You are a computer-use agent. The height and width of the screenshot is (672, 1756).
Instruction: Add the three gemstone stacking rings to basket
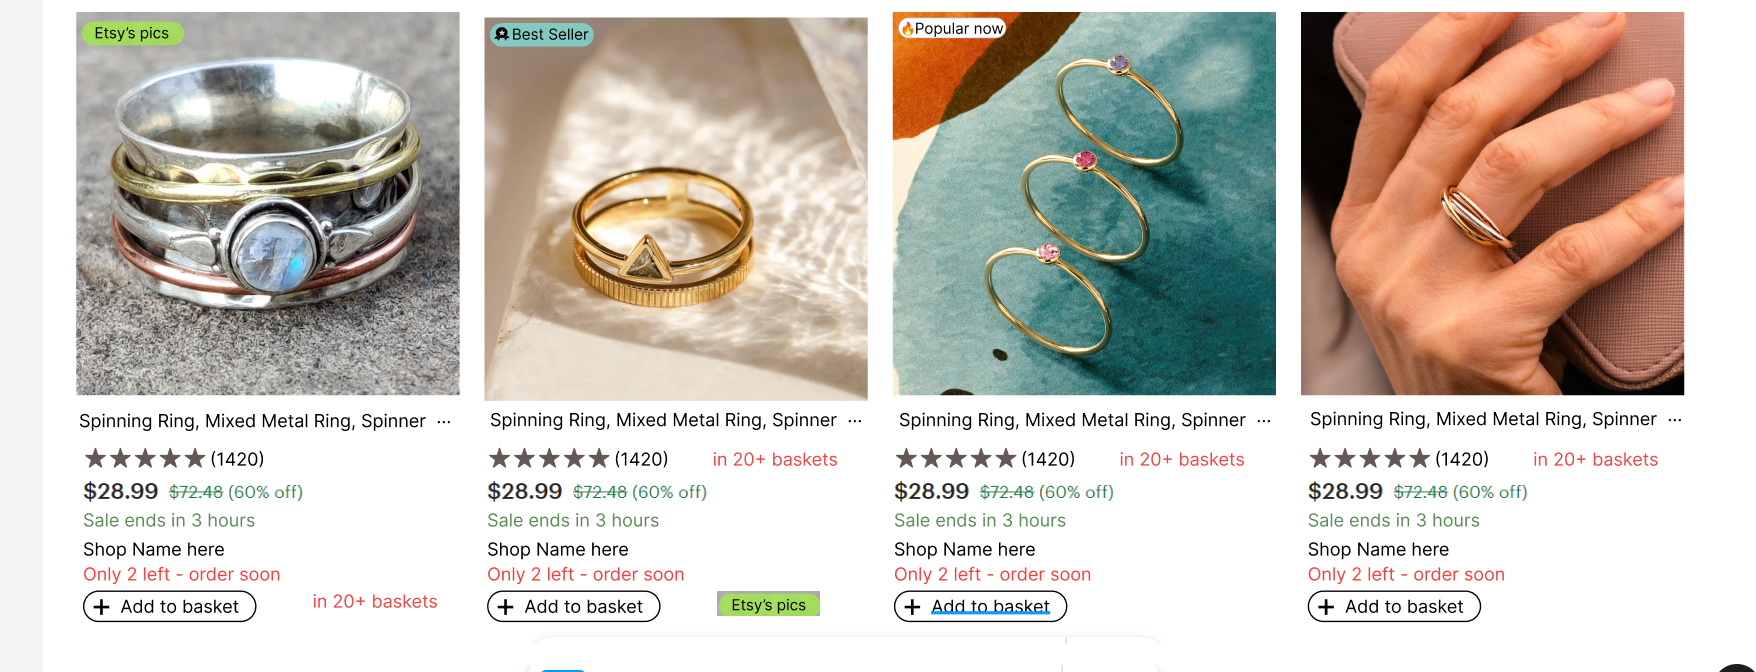980,607
